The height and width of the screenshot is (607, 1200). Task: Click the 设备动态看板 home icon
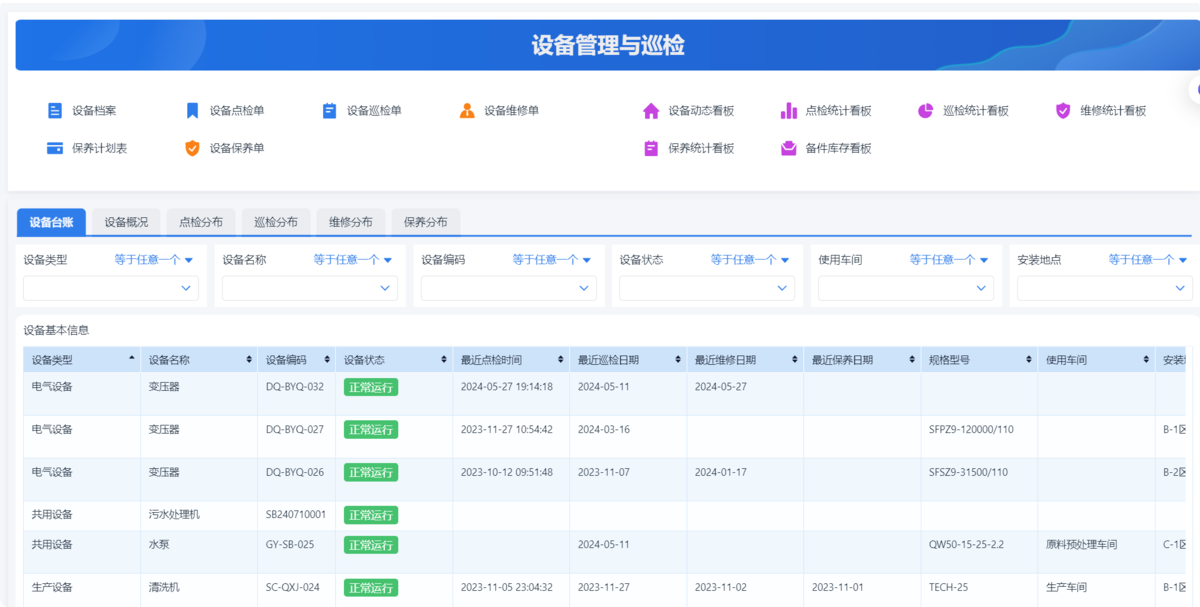click(651, 111)
